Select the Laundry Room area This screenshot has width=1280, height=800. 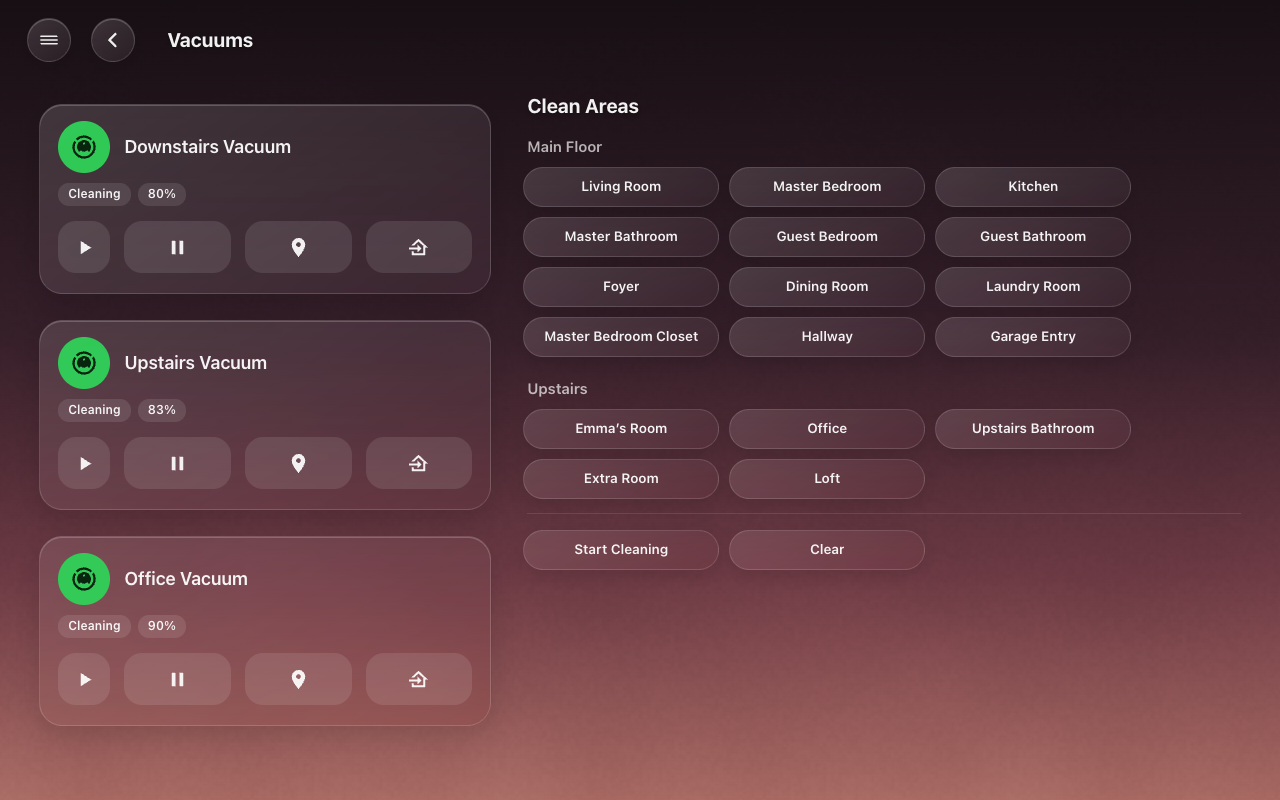[x=1033, y=287]
